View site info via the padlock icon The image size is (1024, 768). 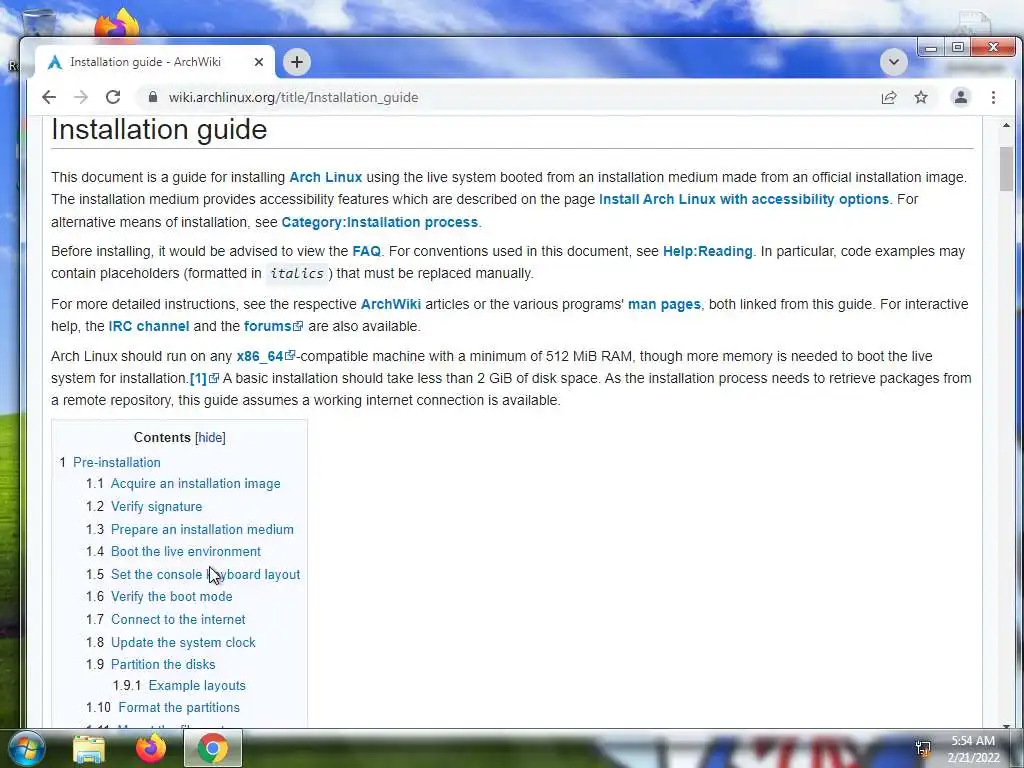point(153,97)
